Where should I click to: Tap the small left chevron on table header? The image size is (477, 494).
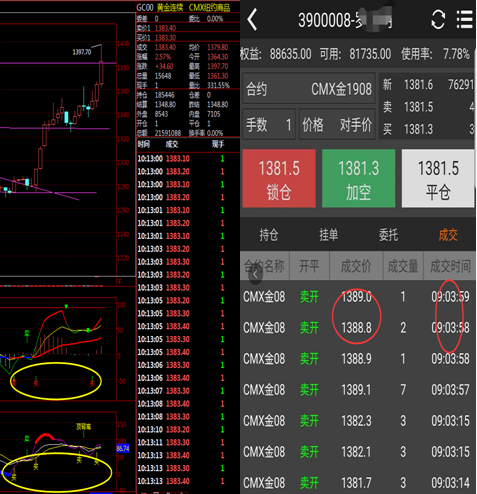pyautogui.click(x=256, y=275)
